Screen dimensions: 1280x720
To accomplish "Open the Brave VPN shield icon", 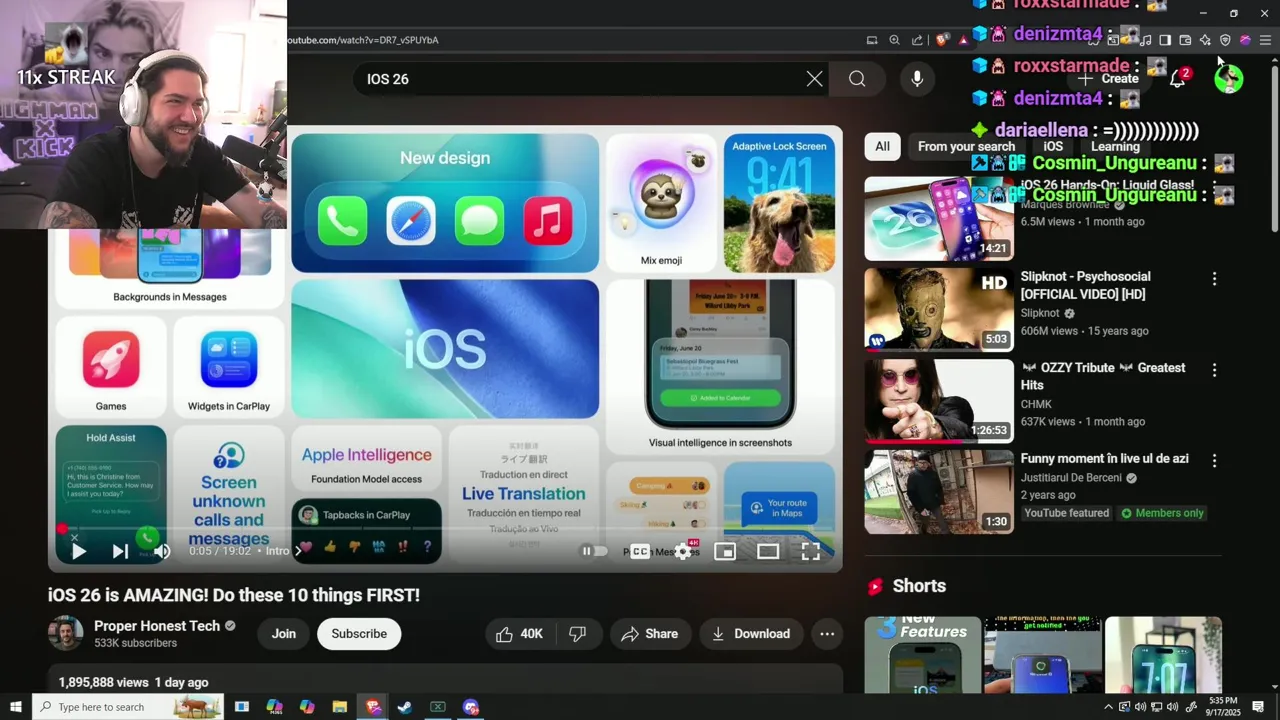I will [x=1225, y=40].
